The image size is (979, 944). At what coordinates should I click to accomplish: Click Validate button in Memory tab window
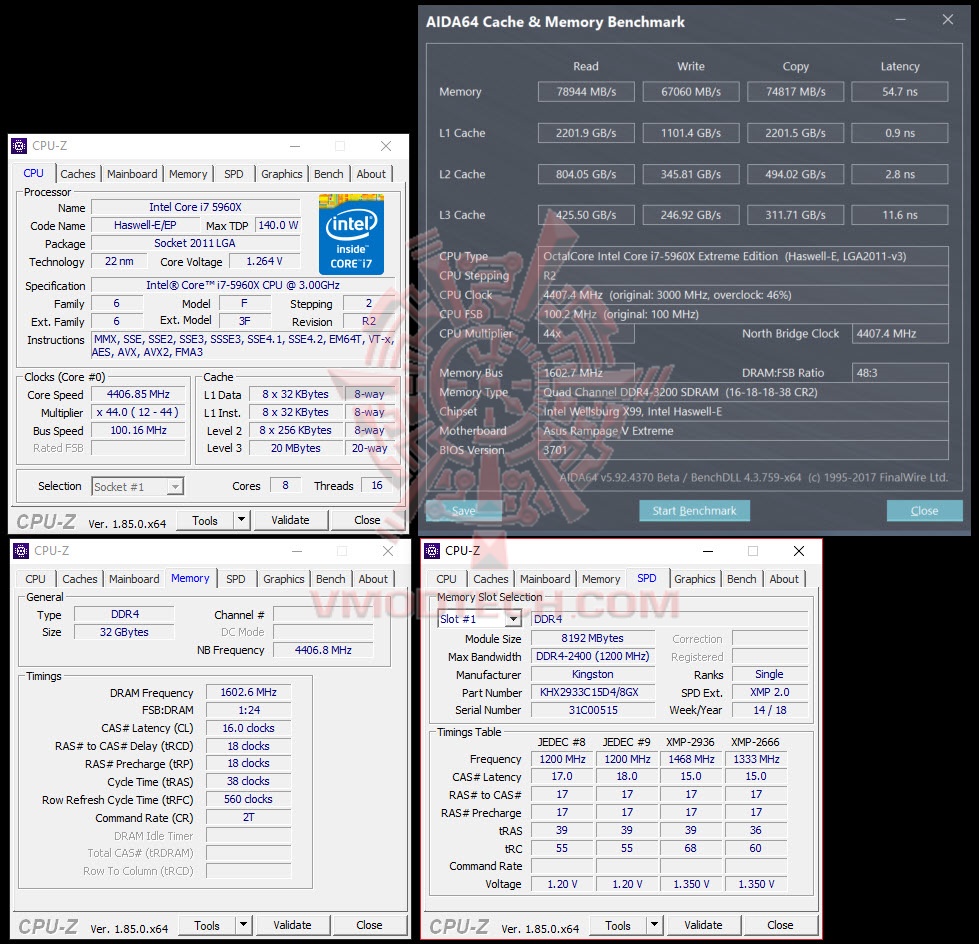click(x=292, y=925)
